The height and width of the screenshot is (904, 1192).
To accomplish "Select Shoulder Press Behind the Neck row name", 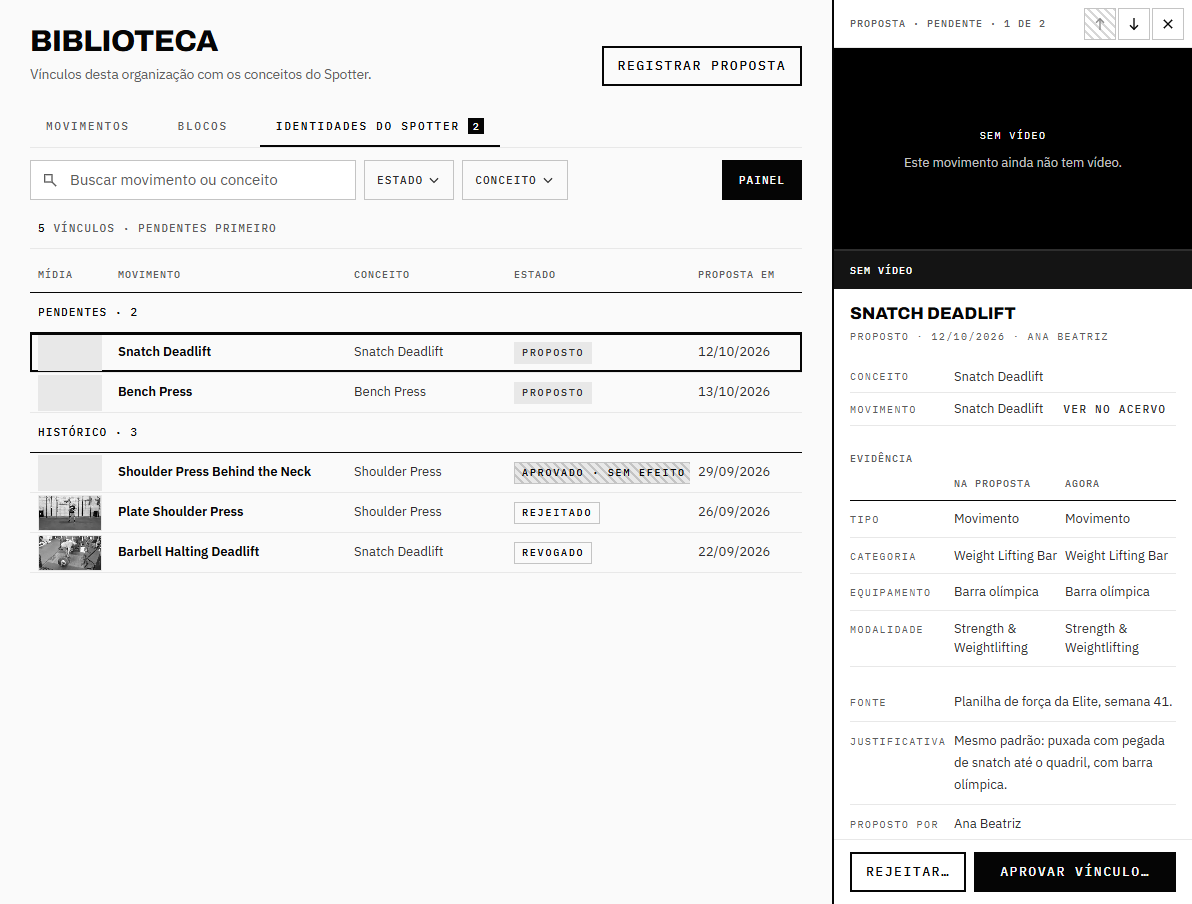I will coord(214,471).
